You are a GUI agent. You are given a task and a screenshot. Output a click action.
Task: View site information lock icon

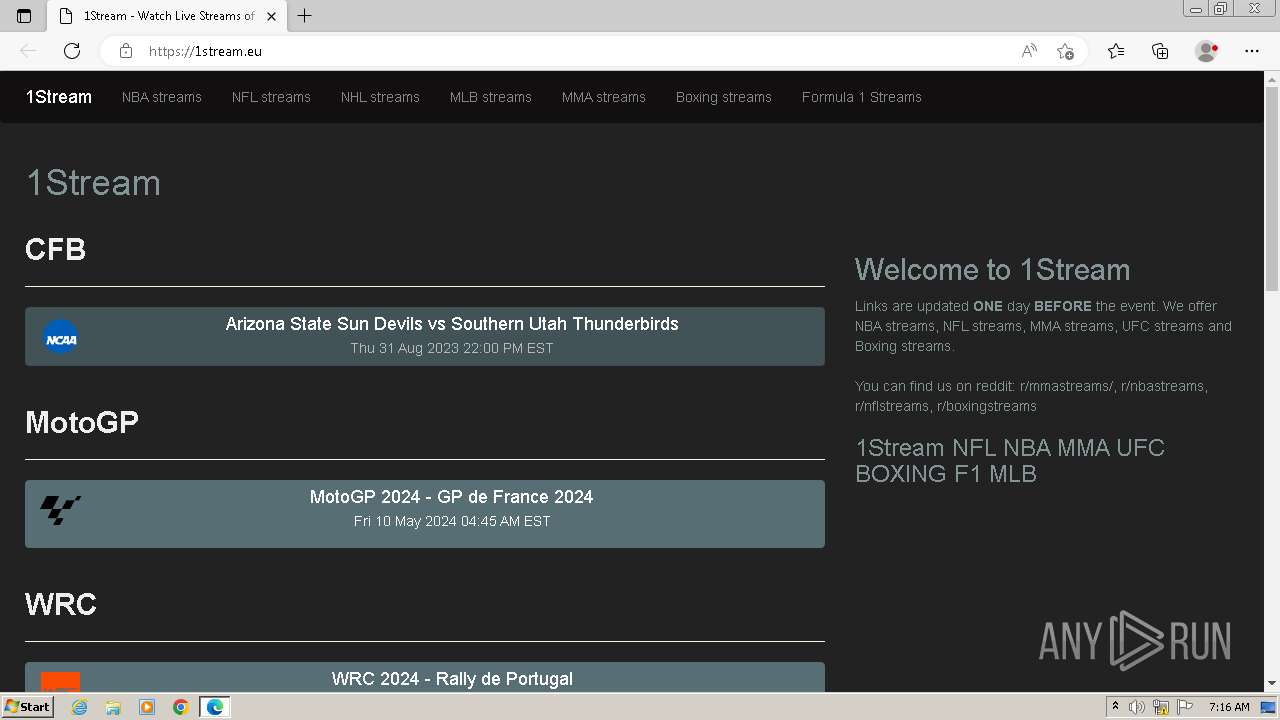coord(125,51)
